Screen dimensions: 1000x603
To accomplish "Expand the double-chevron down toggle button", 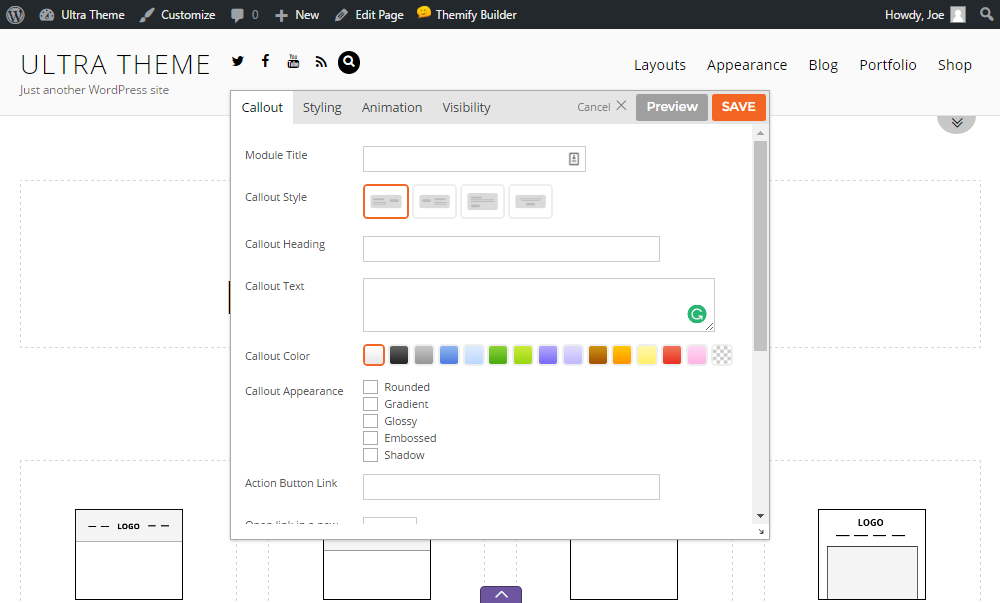I will coord(956,122).
